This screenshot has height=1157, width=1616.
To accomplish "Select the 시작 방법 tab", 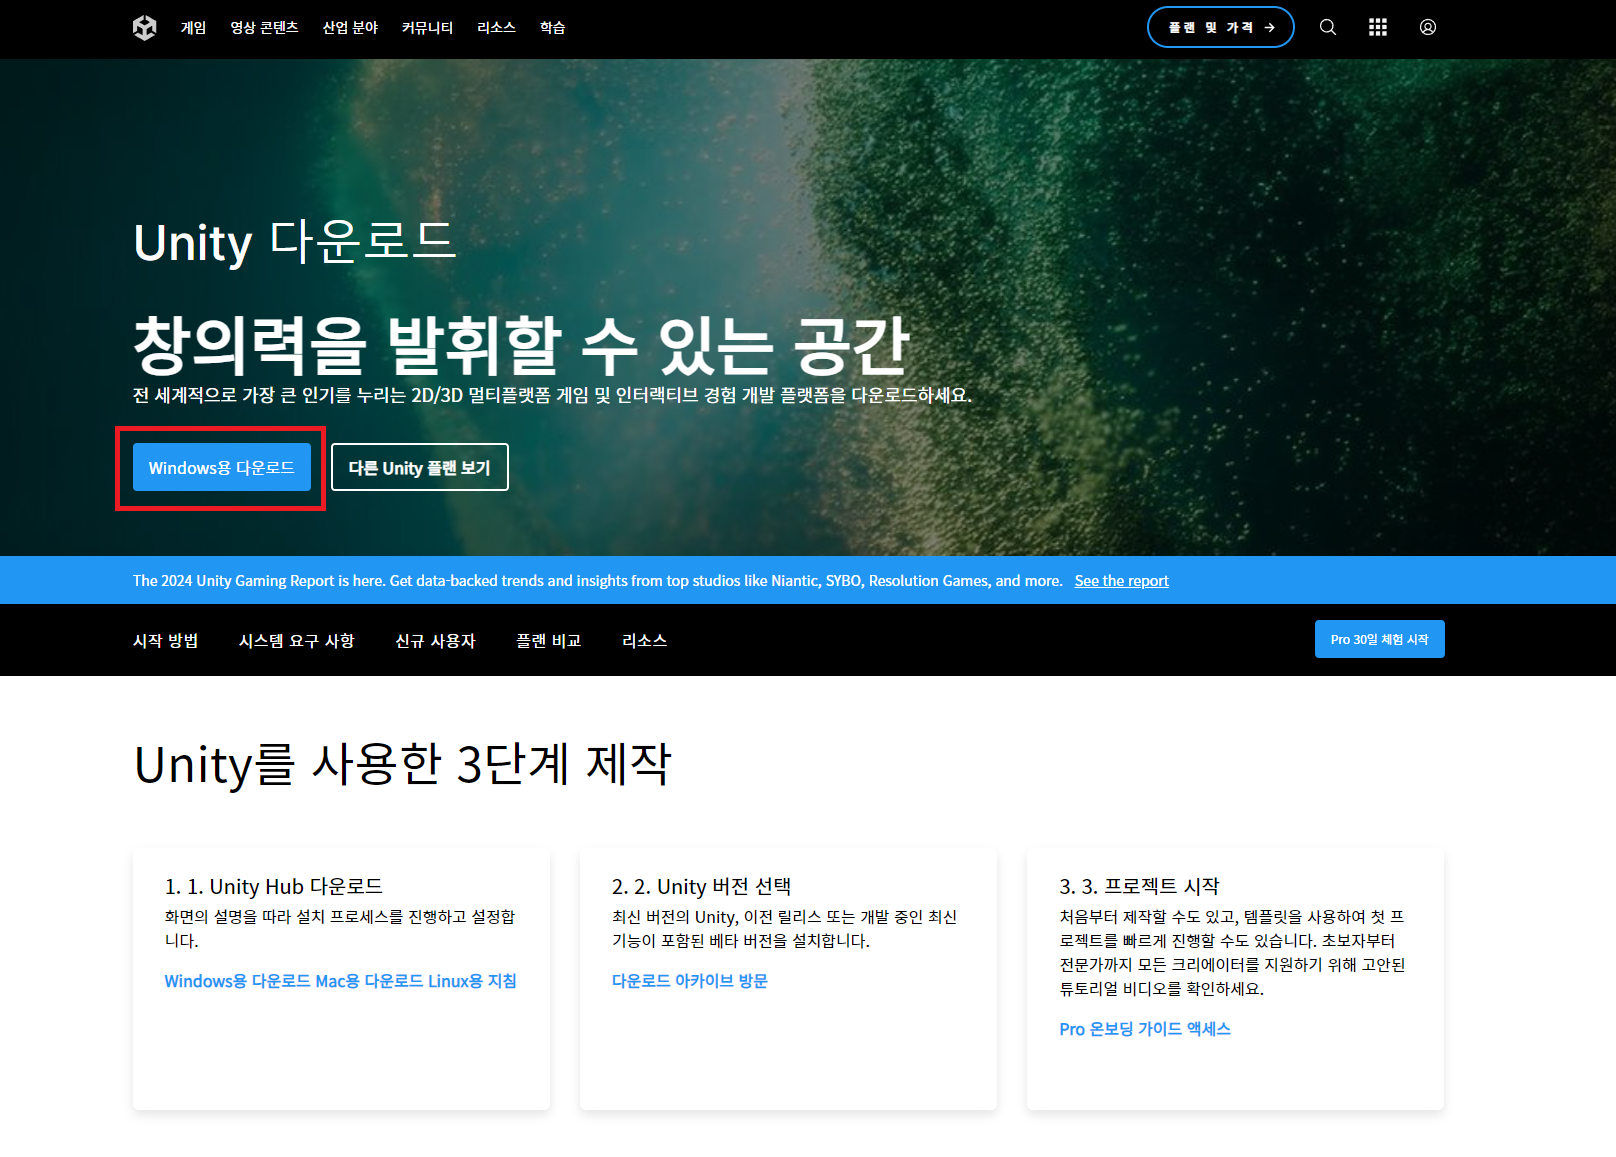I will [x=165, y=640].
